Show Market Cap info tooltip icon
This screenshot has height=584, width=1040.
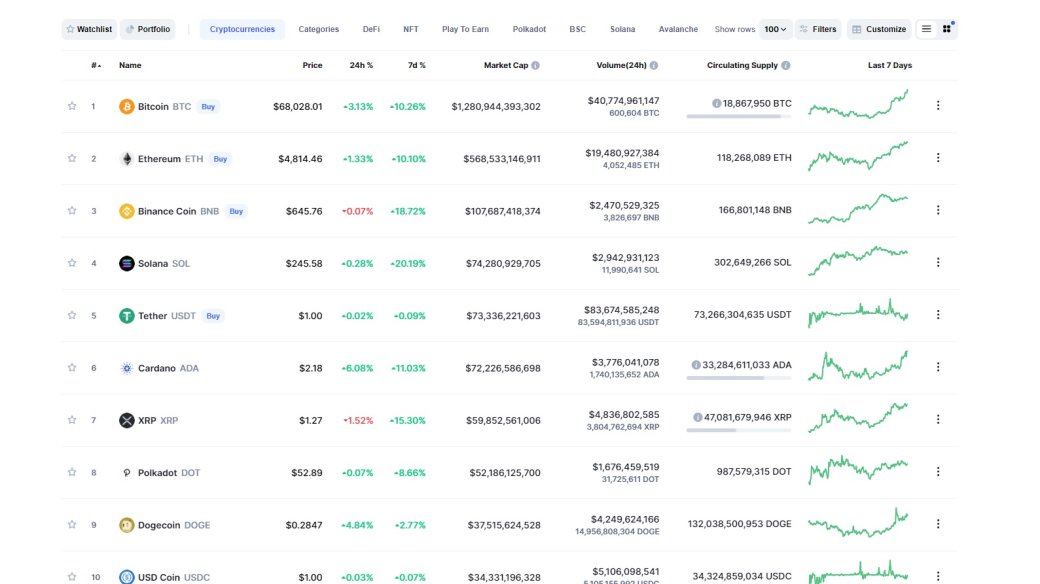click(535, 65)
